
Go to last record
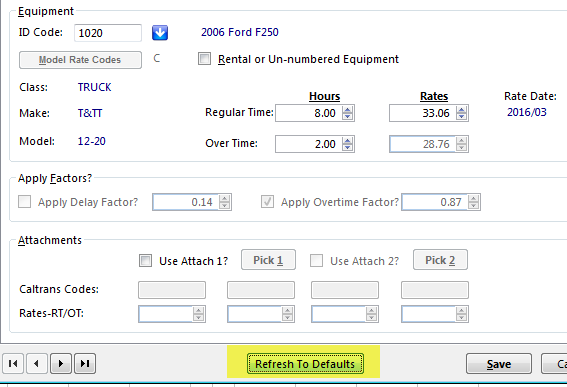click(x=85, y=363)
